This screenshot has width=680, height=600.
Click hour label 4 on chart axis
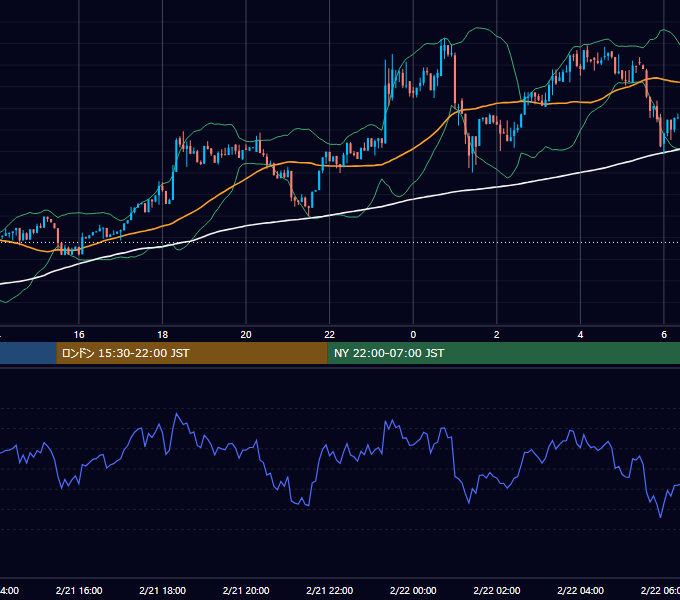(580, 335)
